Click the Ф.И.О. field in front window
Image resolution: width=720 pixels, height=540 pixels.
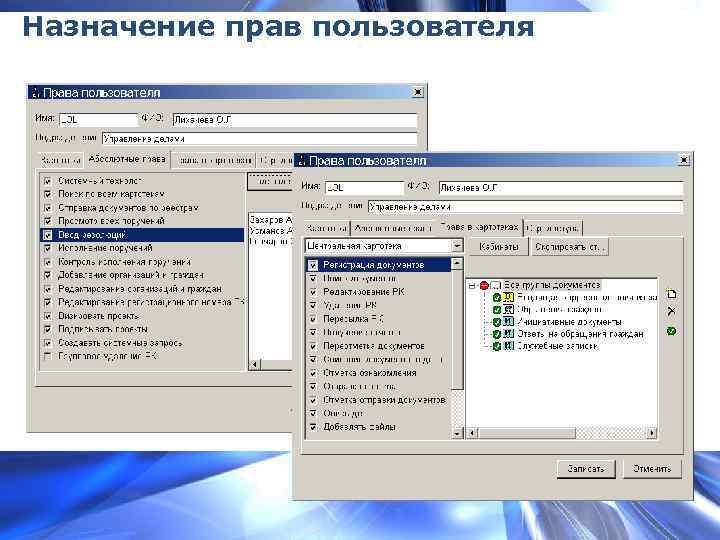(x=561, y=187)
